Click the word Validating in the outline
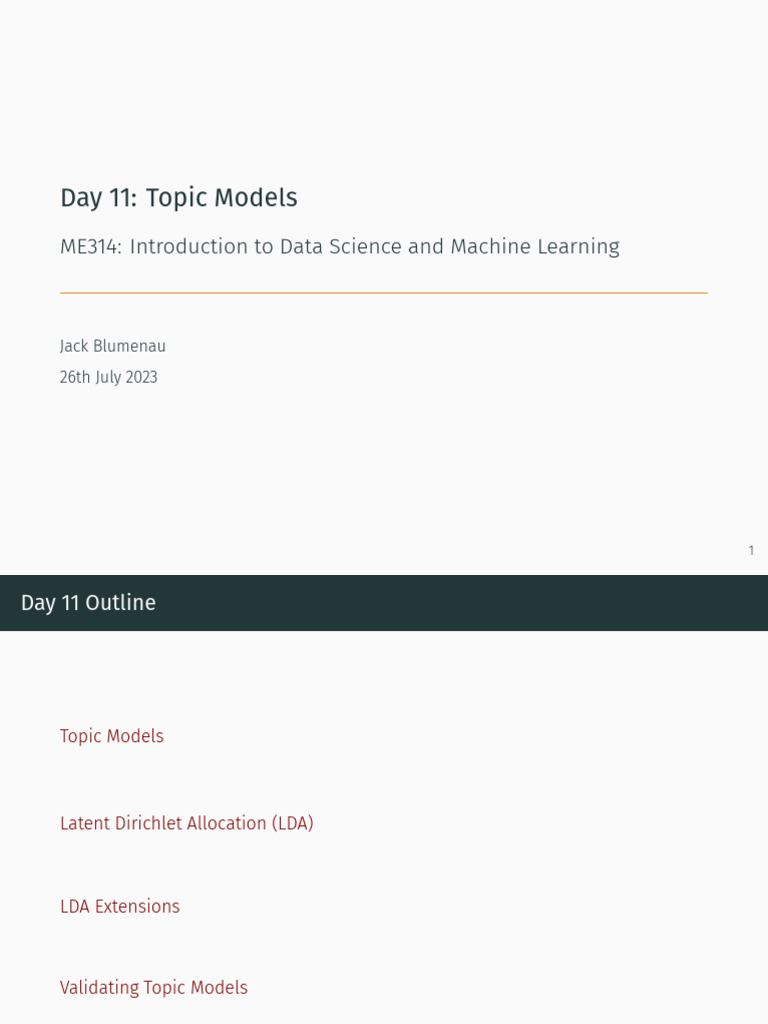This screenshot has height=1024, width=768. [100, 987]
